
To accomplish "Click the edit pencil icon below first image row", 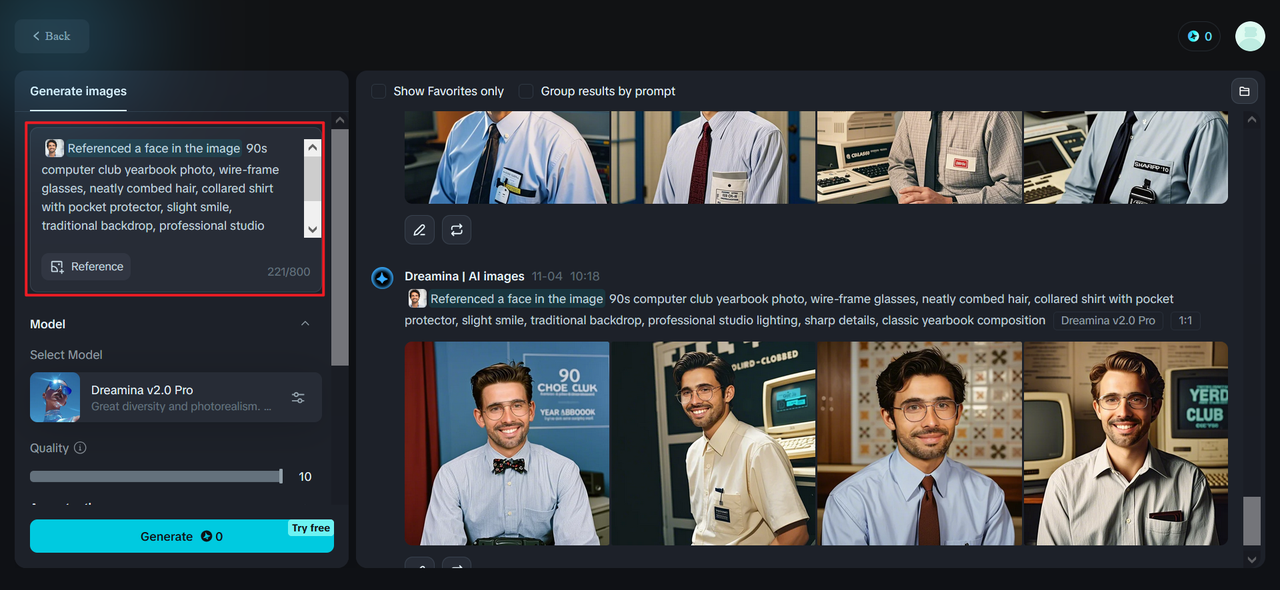I will coord(420,230).
